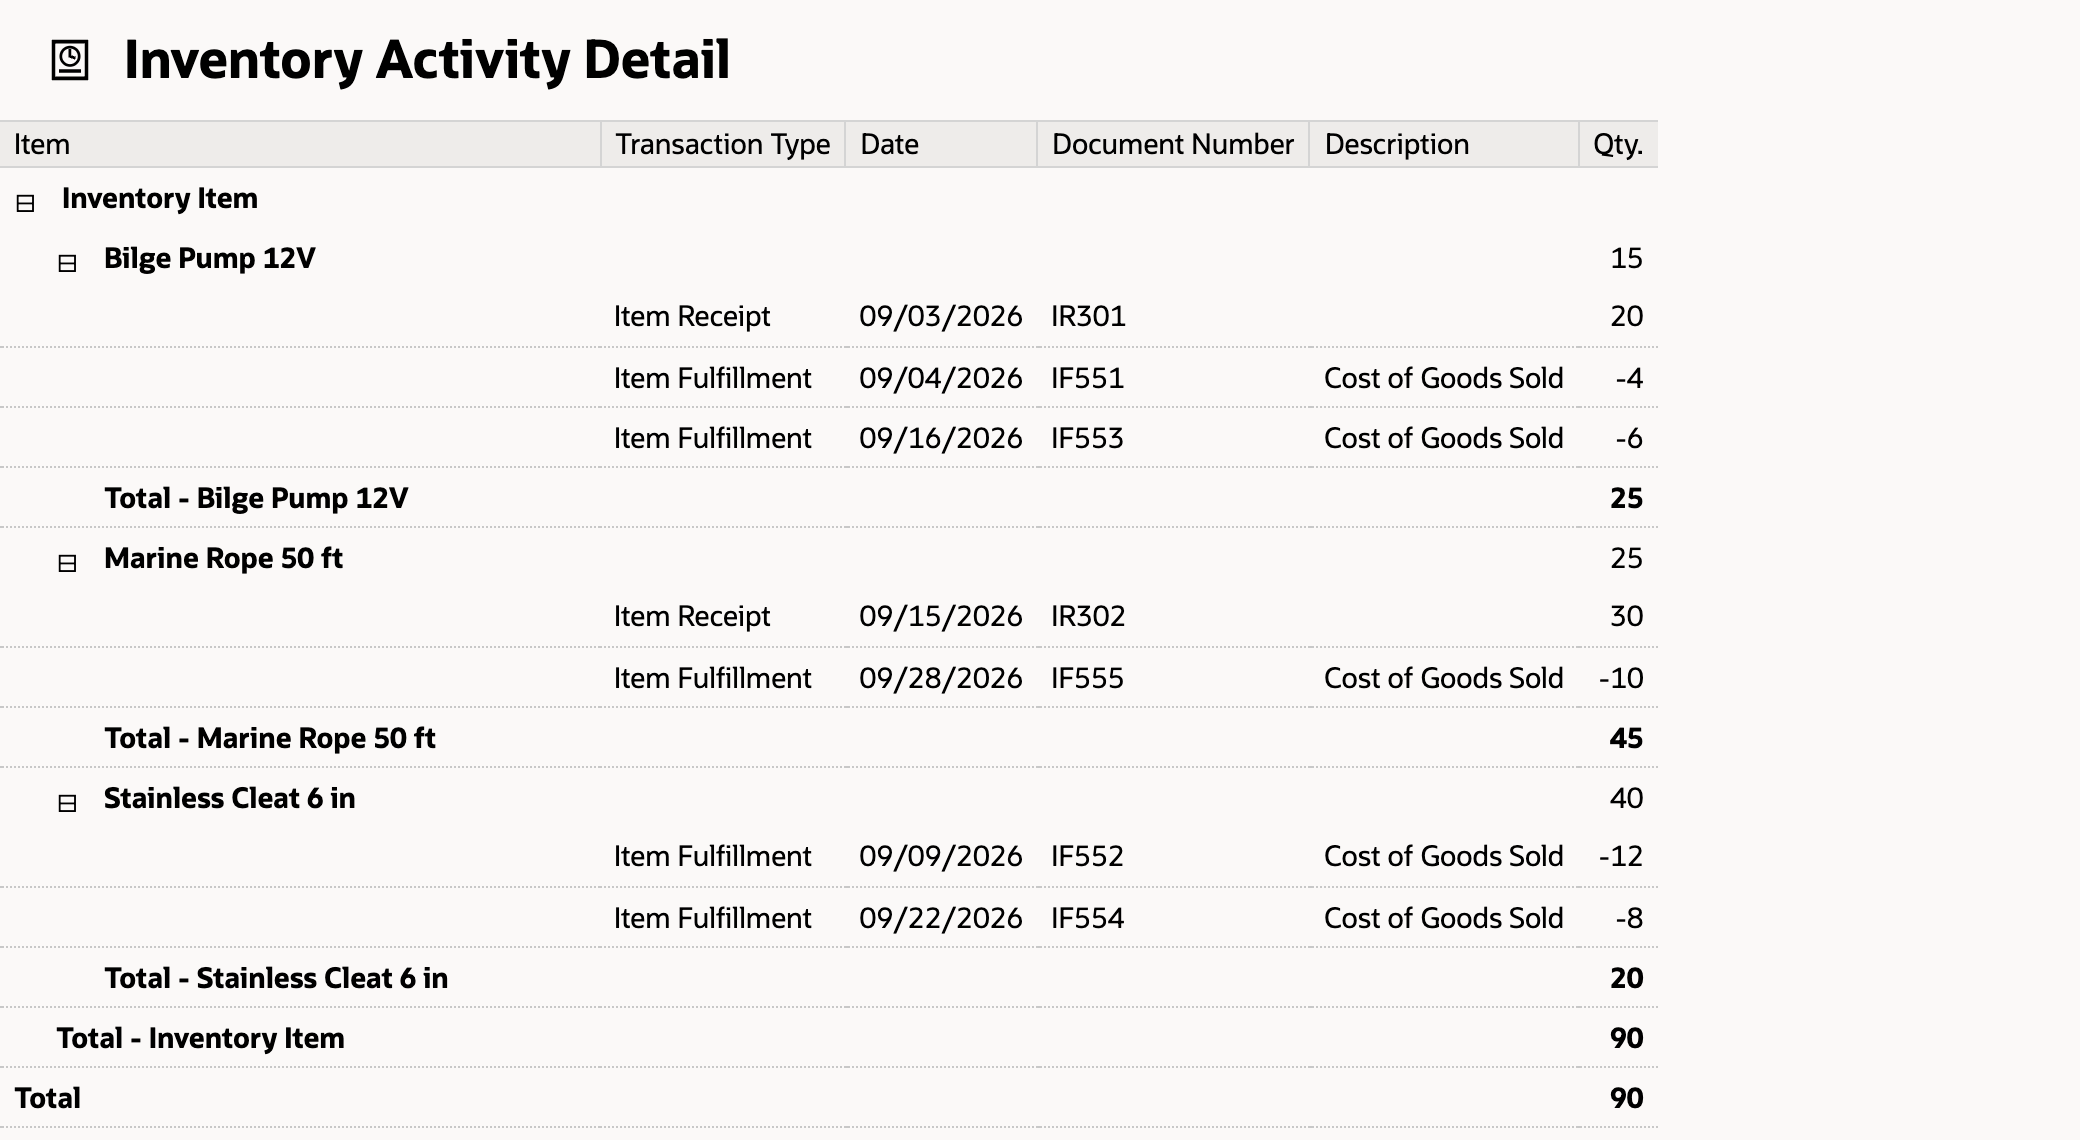Click quantity -12 on the IF552 row

click(x=1621, y=856)
